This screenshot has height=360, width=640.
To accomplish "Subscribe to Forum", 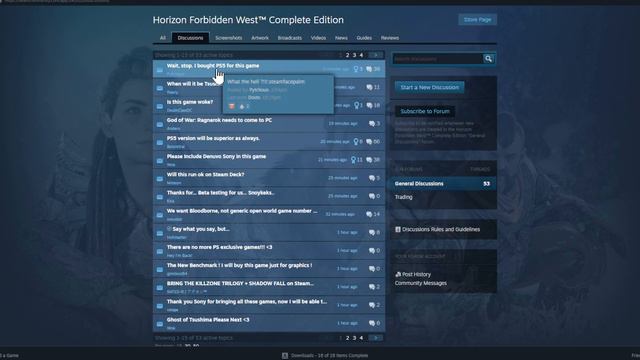I will [425, 111].
